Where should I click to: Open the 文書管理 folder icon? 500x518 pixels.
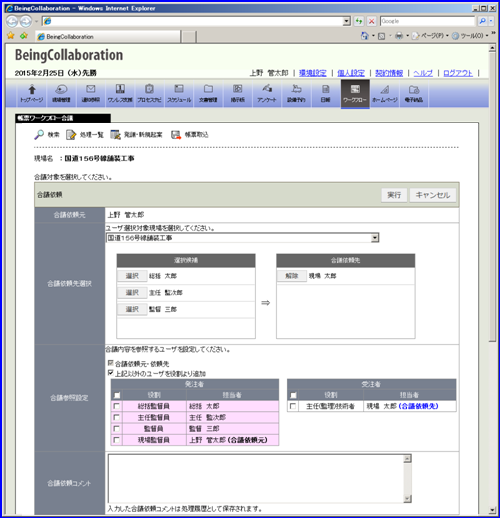[x=208, y=94]
